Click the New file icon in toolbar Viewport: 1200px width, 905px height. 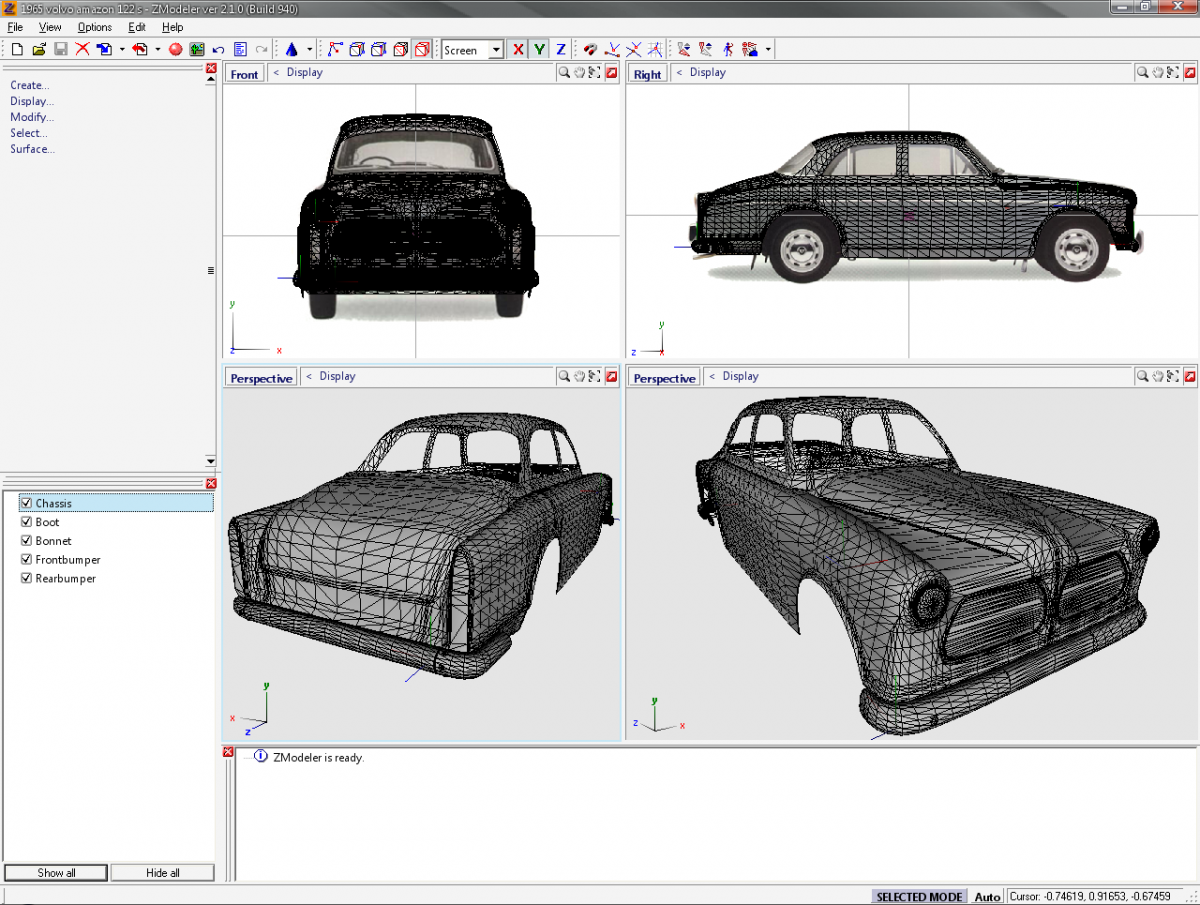(x=17, y=49)
